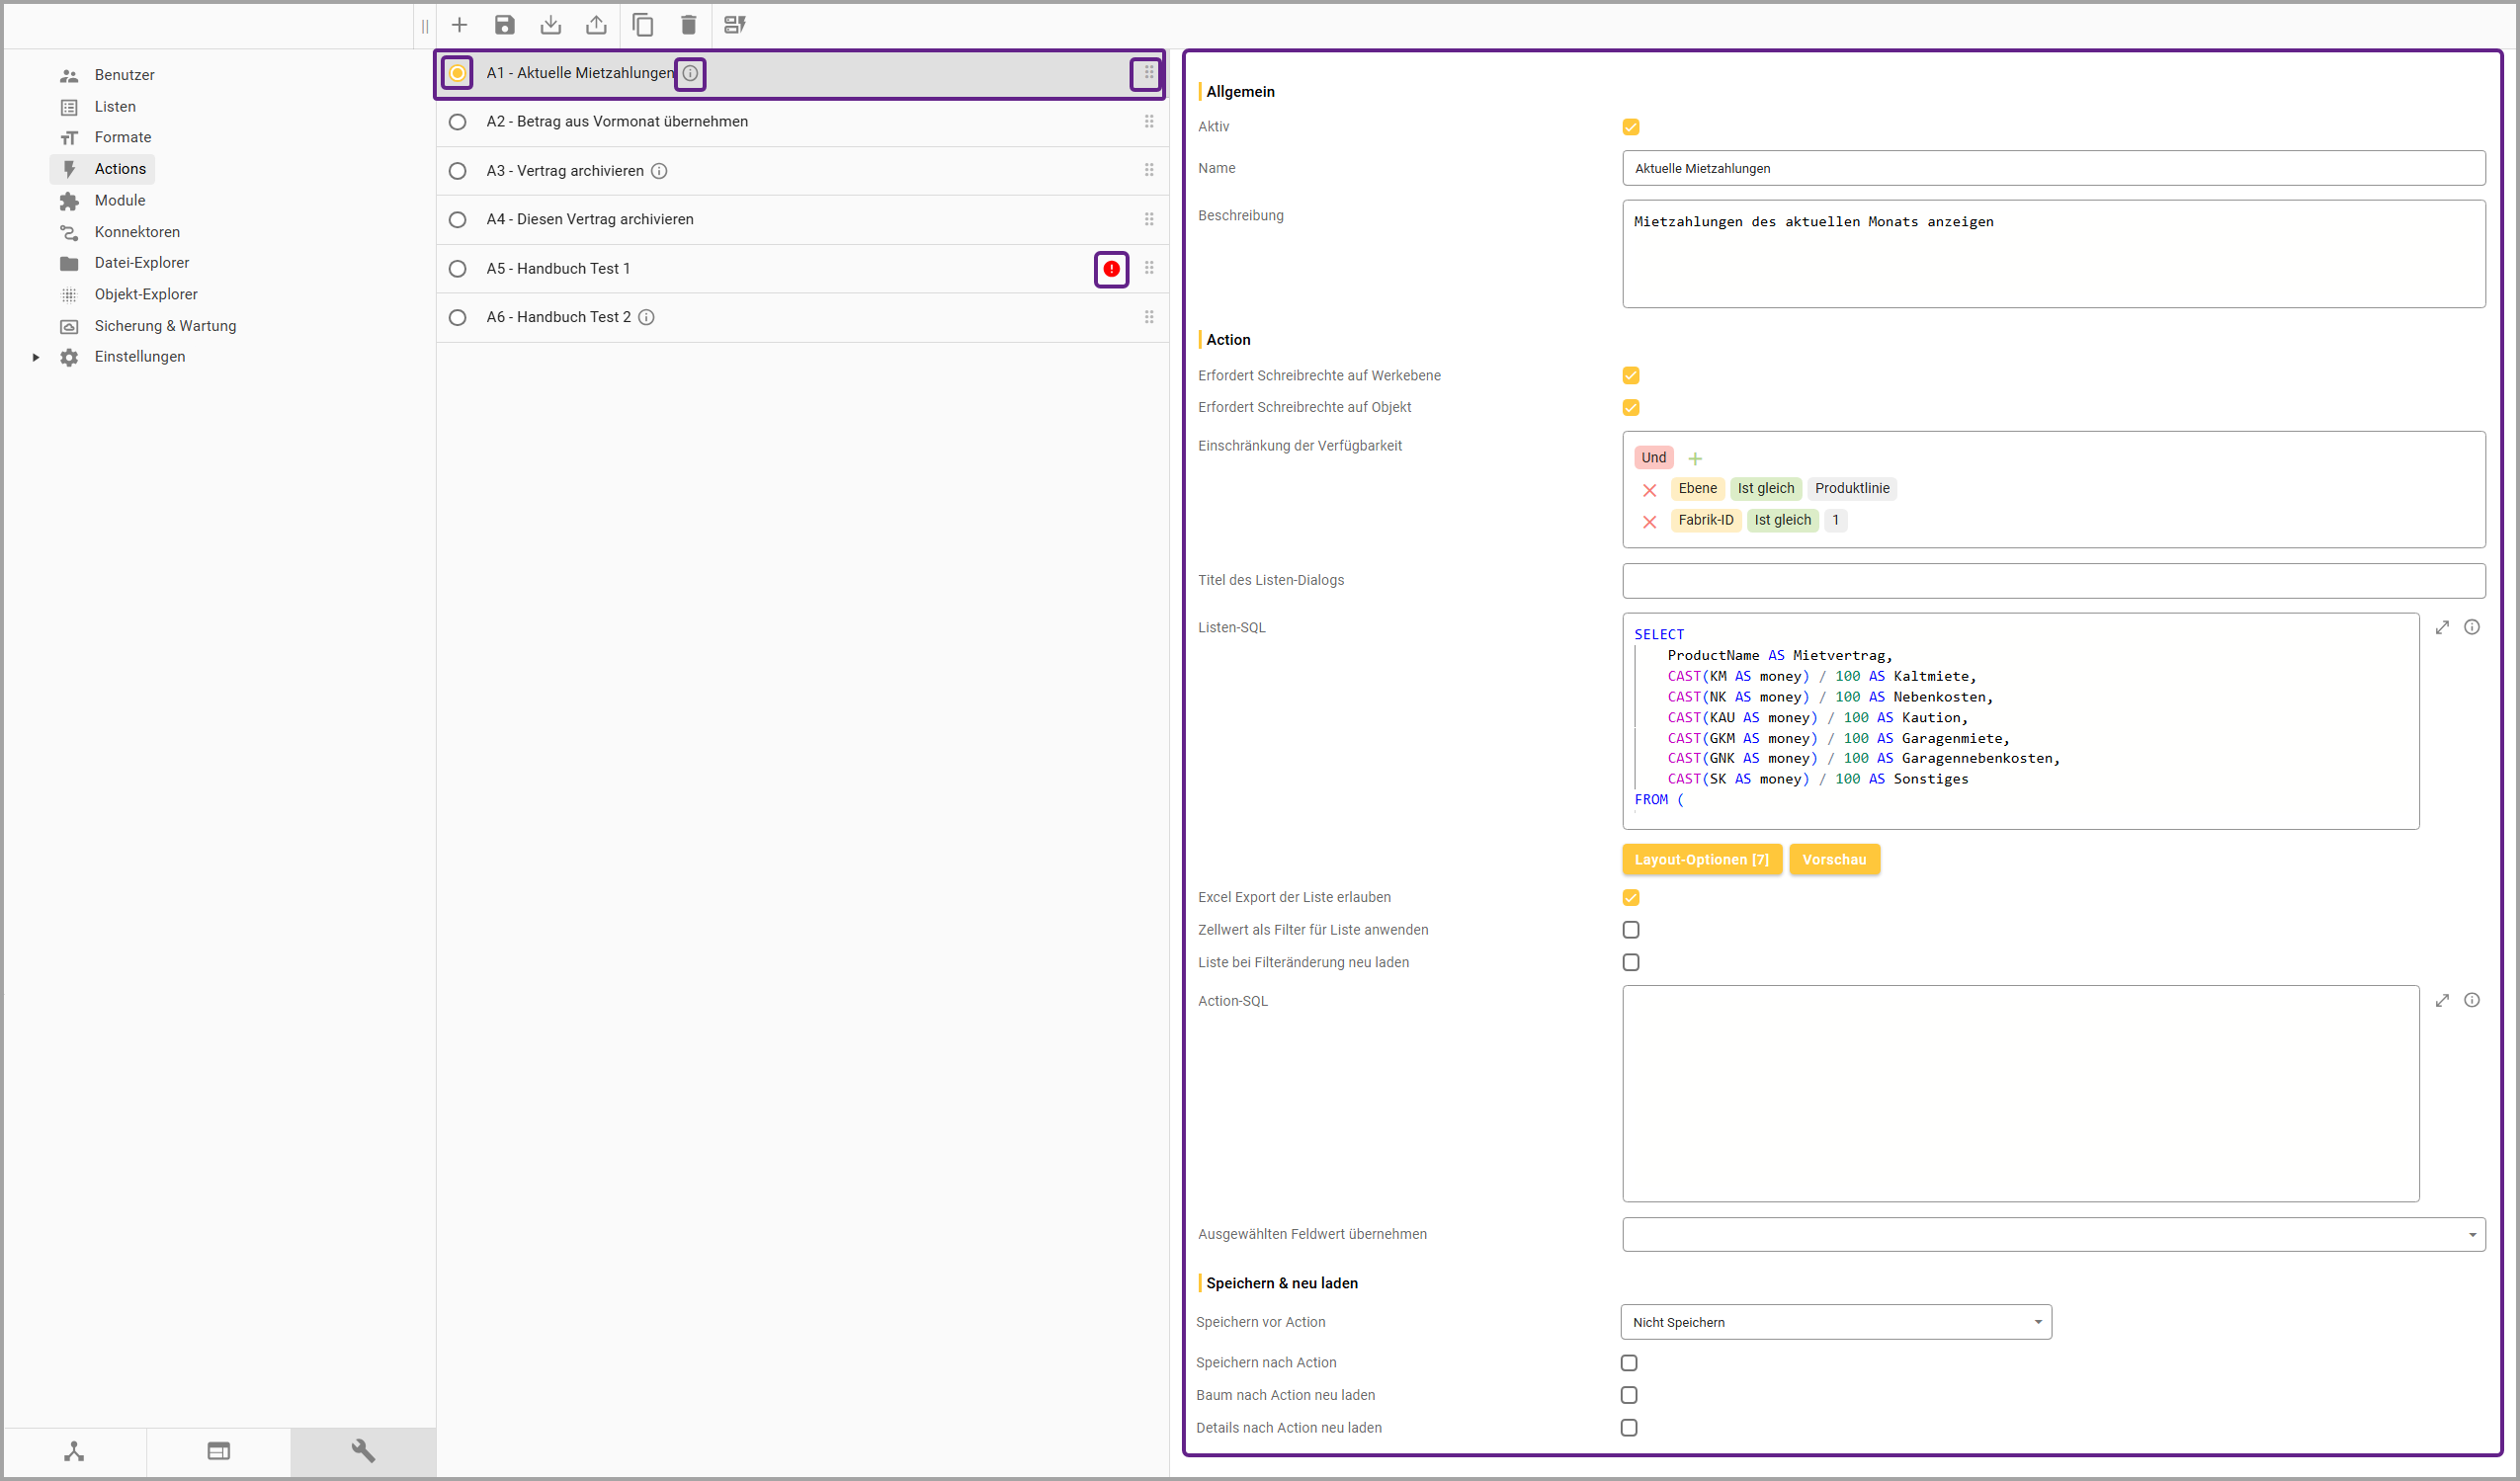
Task: Click the duplicate action copy icon
Action: [643, 25]
